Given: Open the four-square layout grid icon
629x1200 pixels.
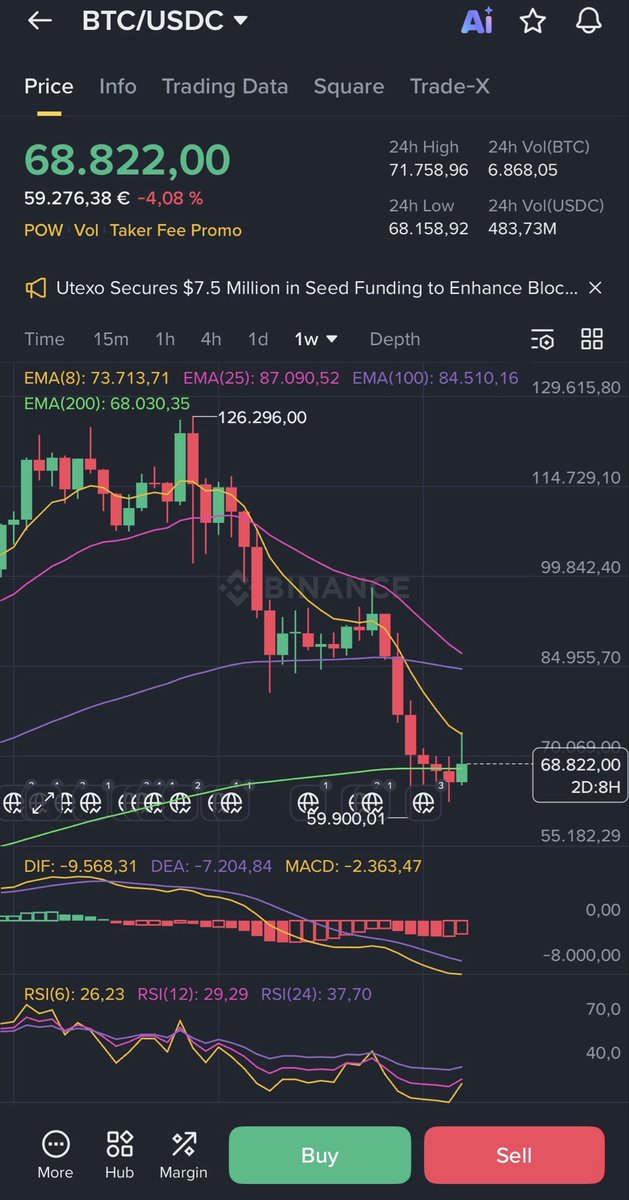Looking at the screenshot, I should coord(592,339).
